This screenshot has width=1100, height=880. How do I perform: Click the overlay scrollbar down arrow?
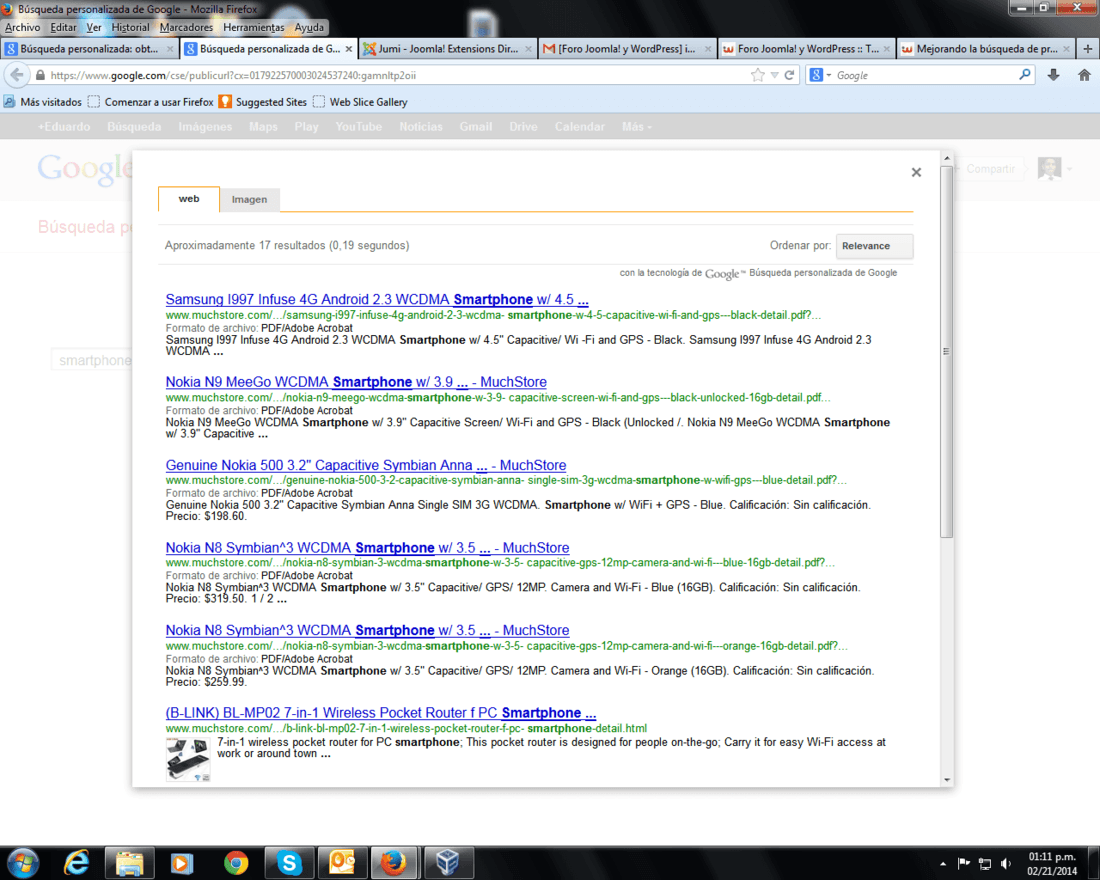946,780
